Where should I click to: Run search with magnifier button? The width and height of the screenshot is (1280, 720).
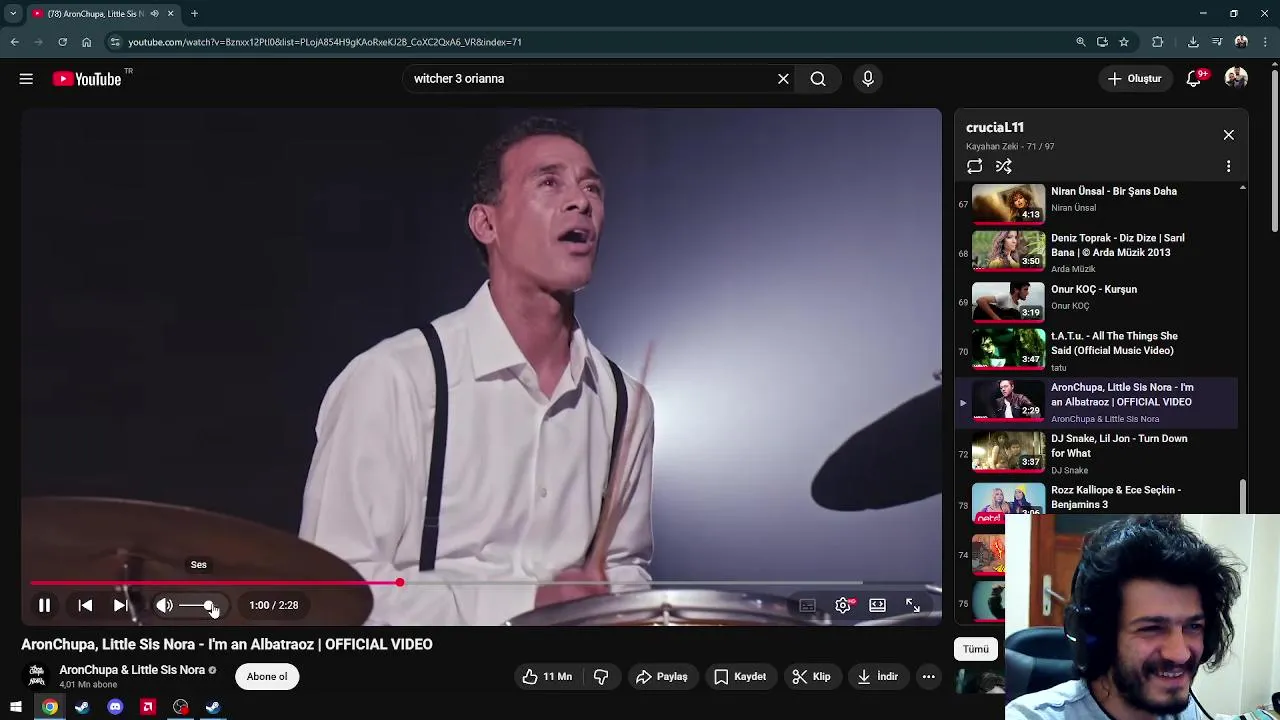818,79
